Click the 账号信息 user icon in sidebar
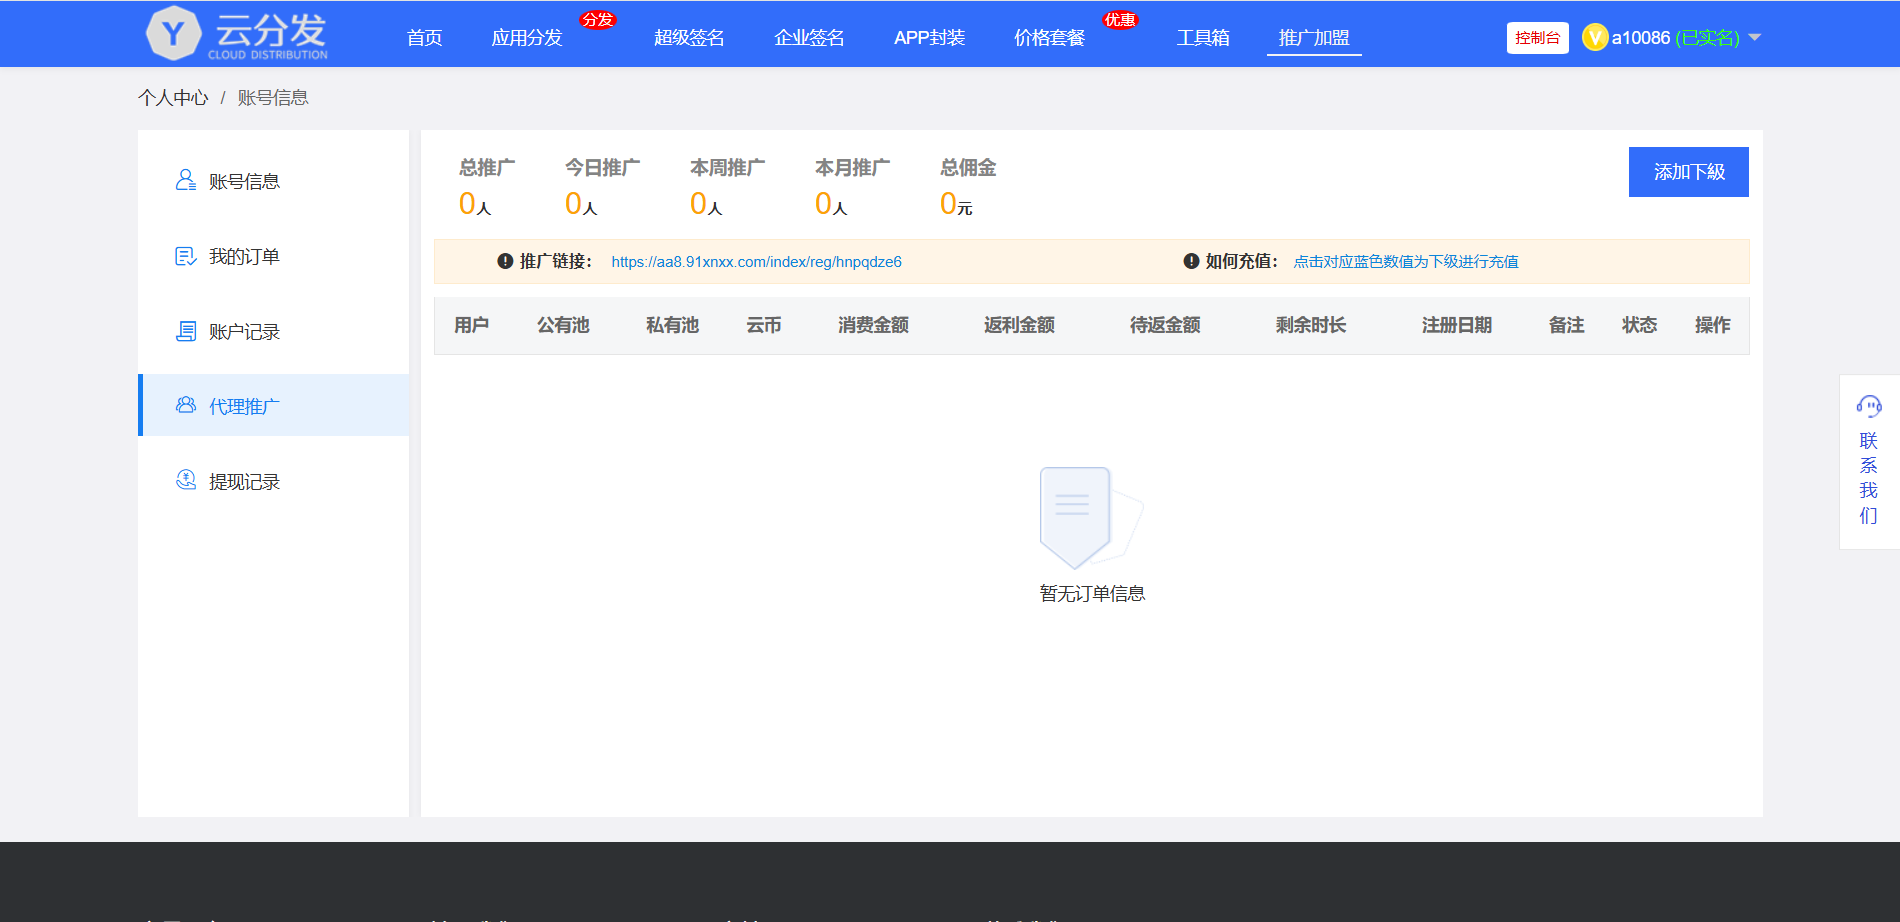Viewport: 1900px width, 922px height. tap(186, 180)
